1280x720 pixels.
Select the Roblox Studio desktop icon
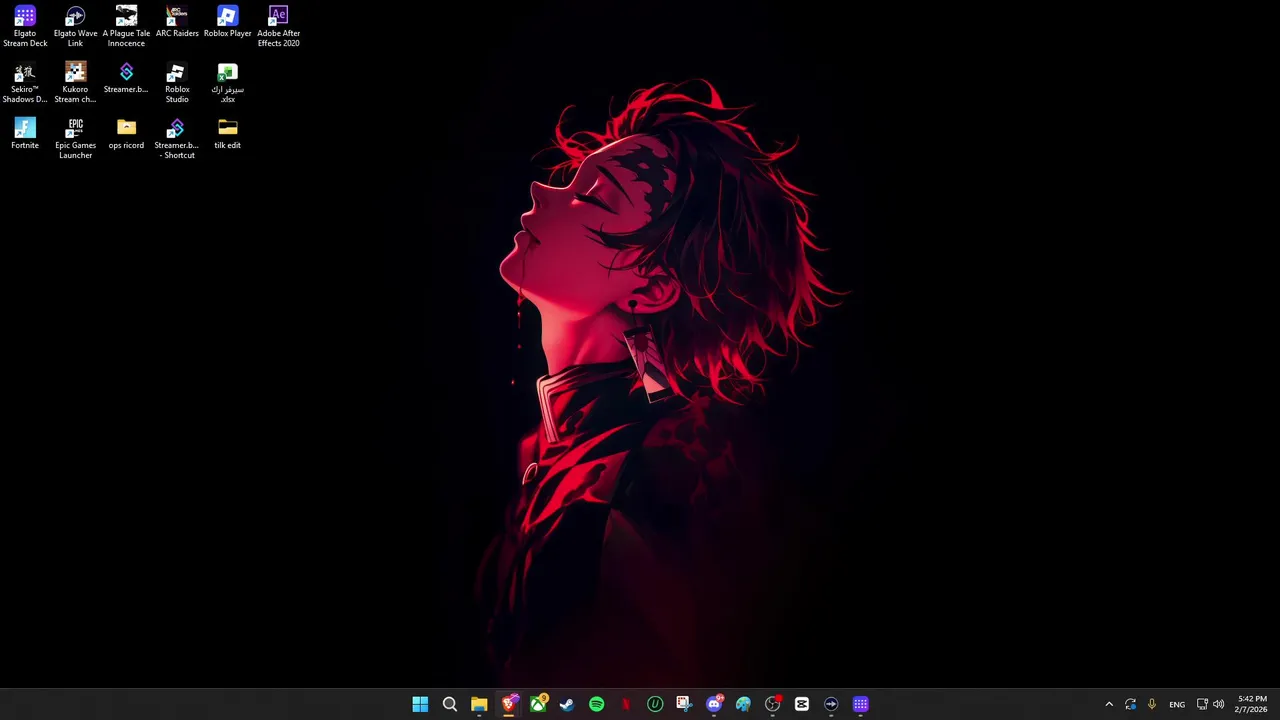coord(177,83)
